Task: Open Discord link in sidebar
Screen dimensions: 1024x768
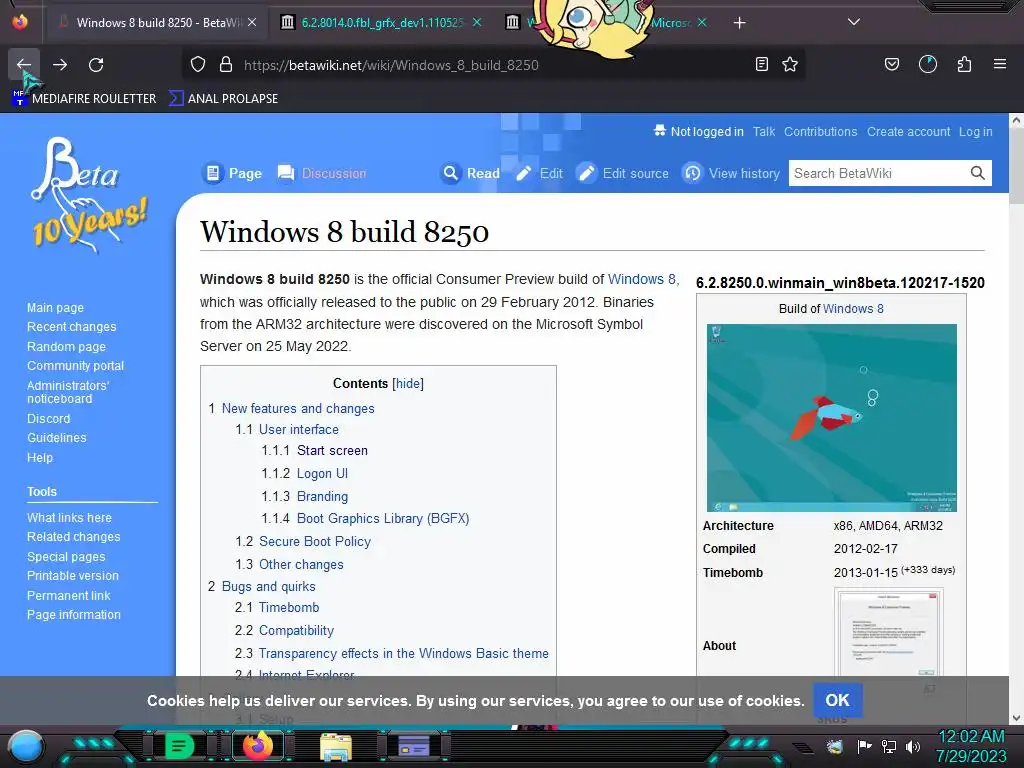Action: tap(48, 419)
